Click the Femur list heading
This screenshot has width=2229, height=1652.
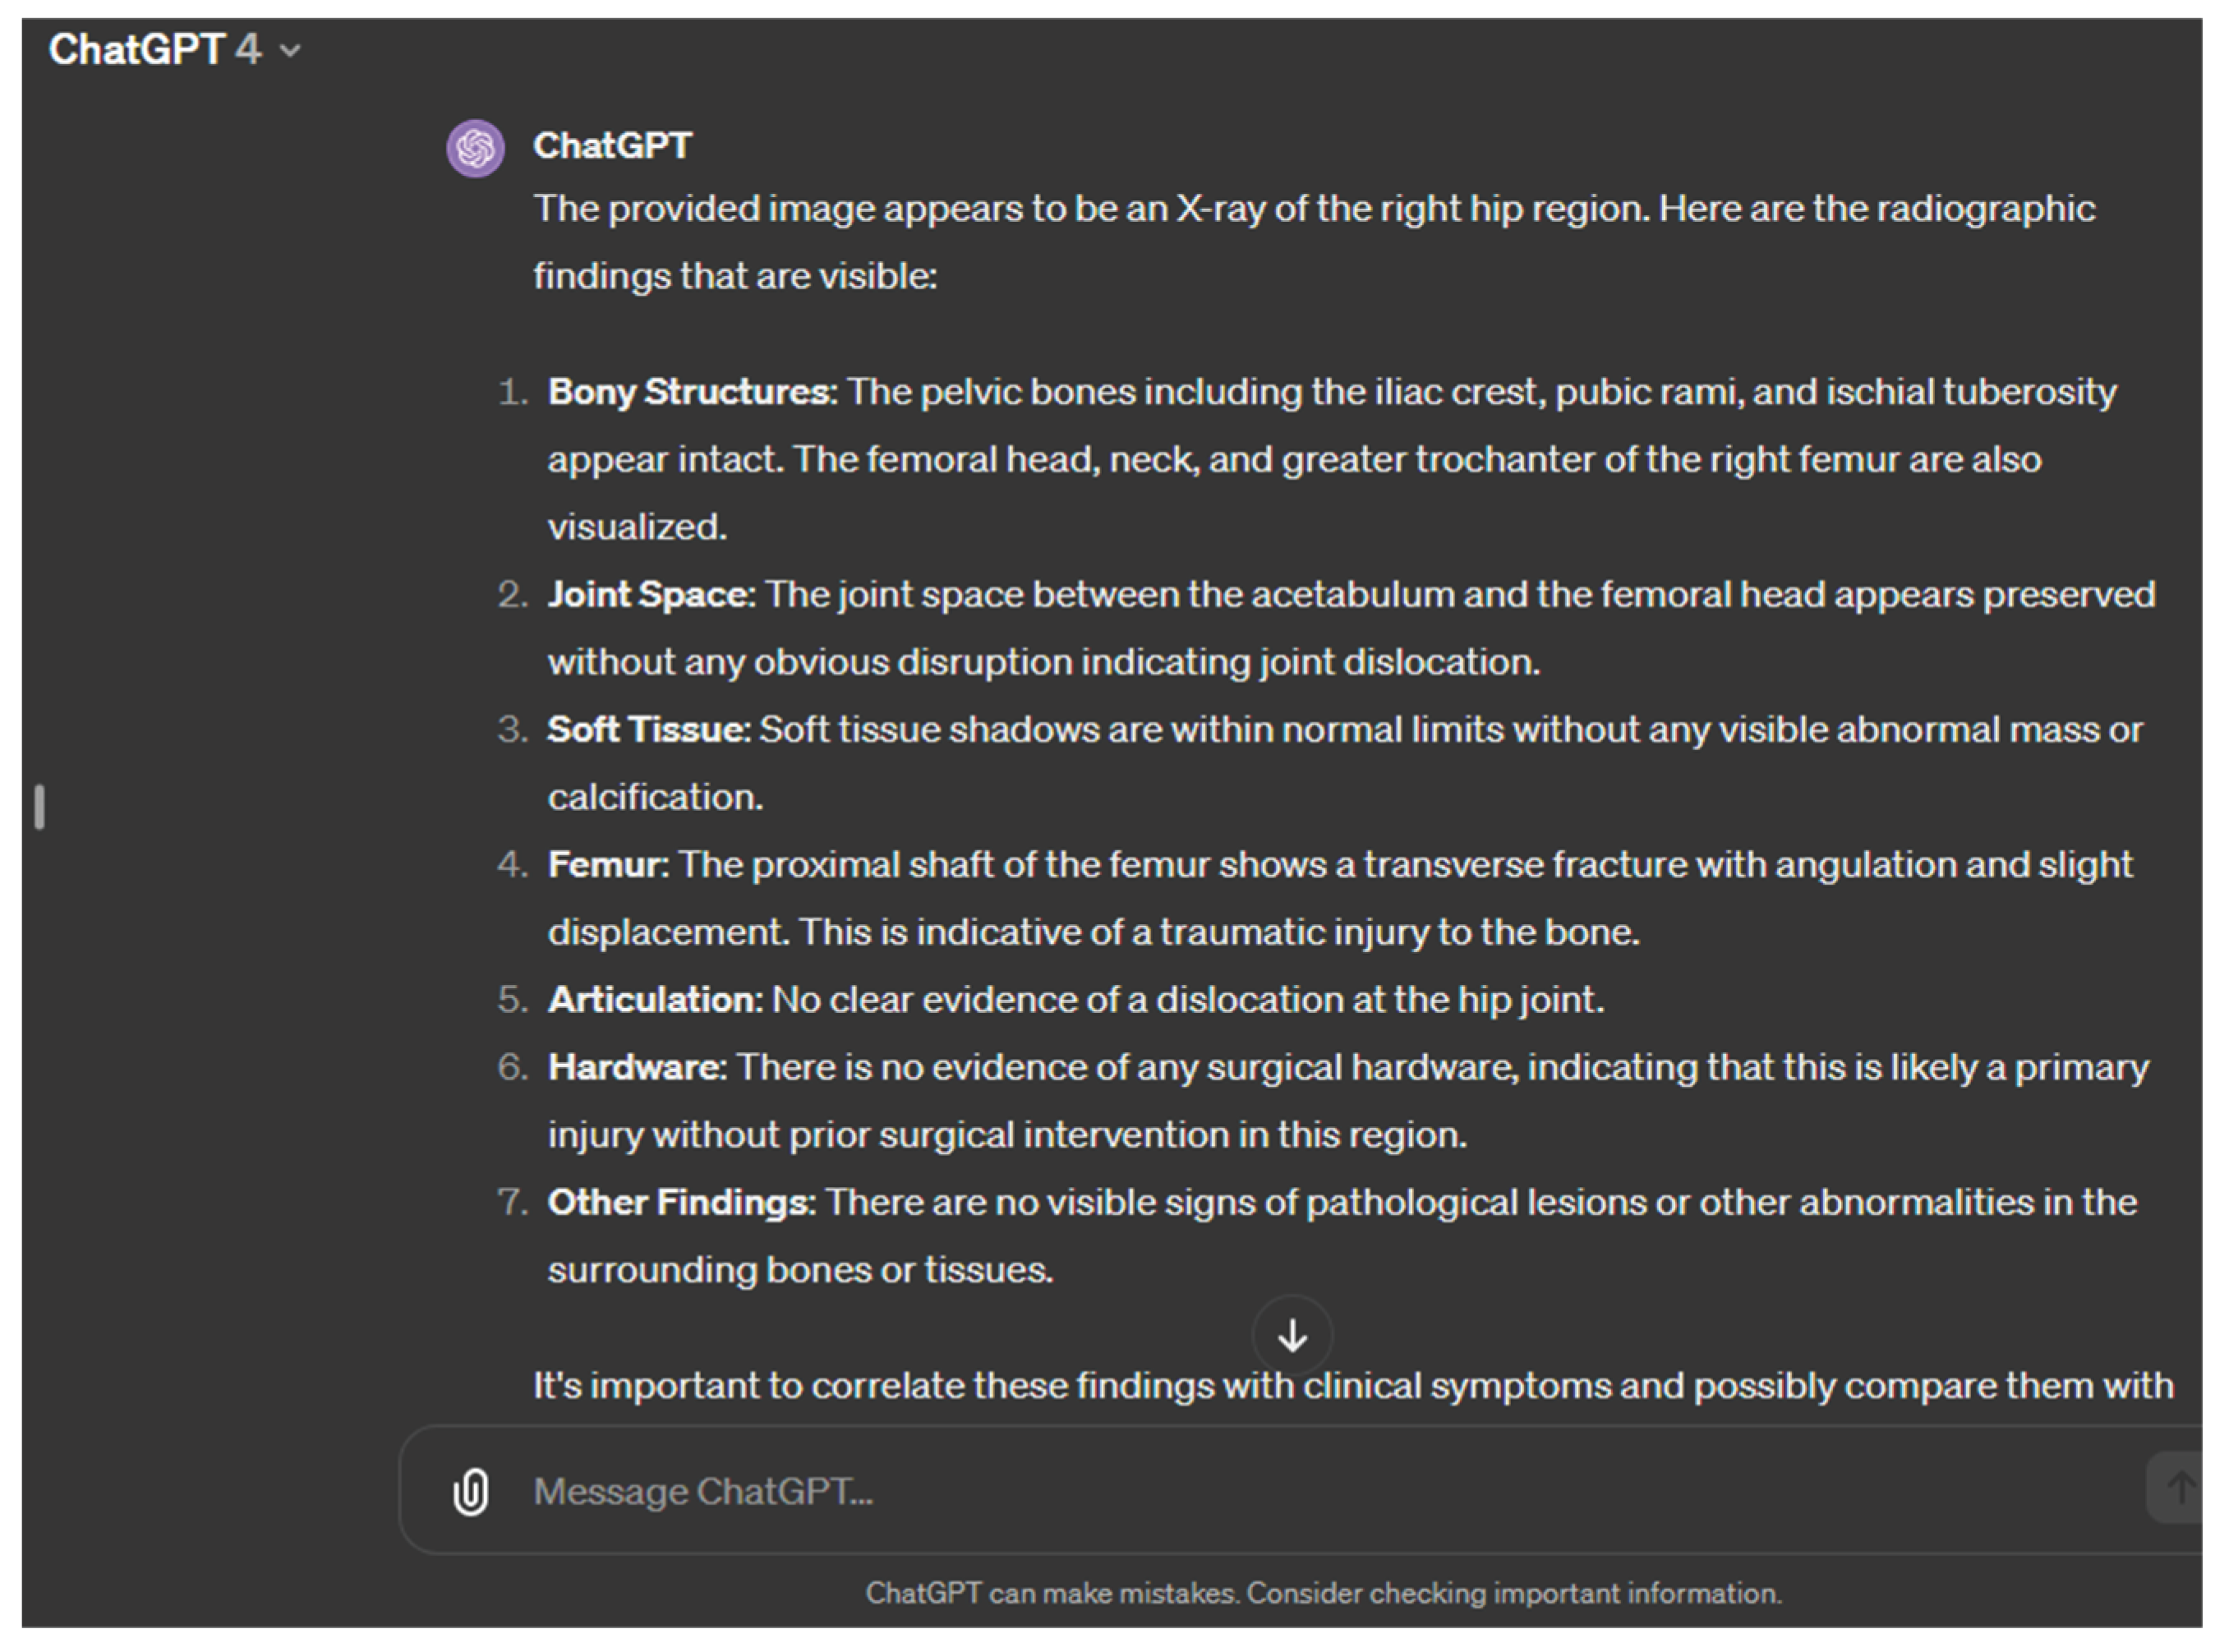click(608, 865)
